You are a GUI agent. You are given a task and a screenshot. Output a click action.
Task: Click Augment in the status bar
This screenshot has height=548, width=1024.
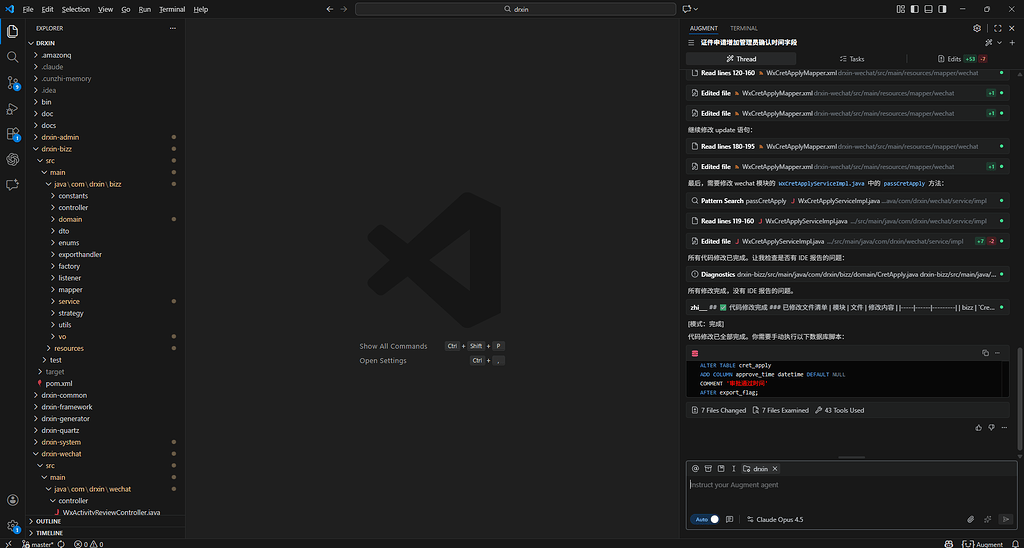(x=982, y=543)
